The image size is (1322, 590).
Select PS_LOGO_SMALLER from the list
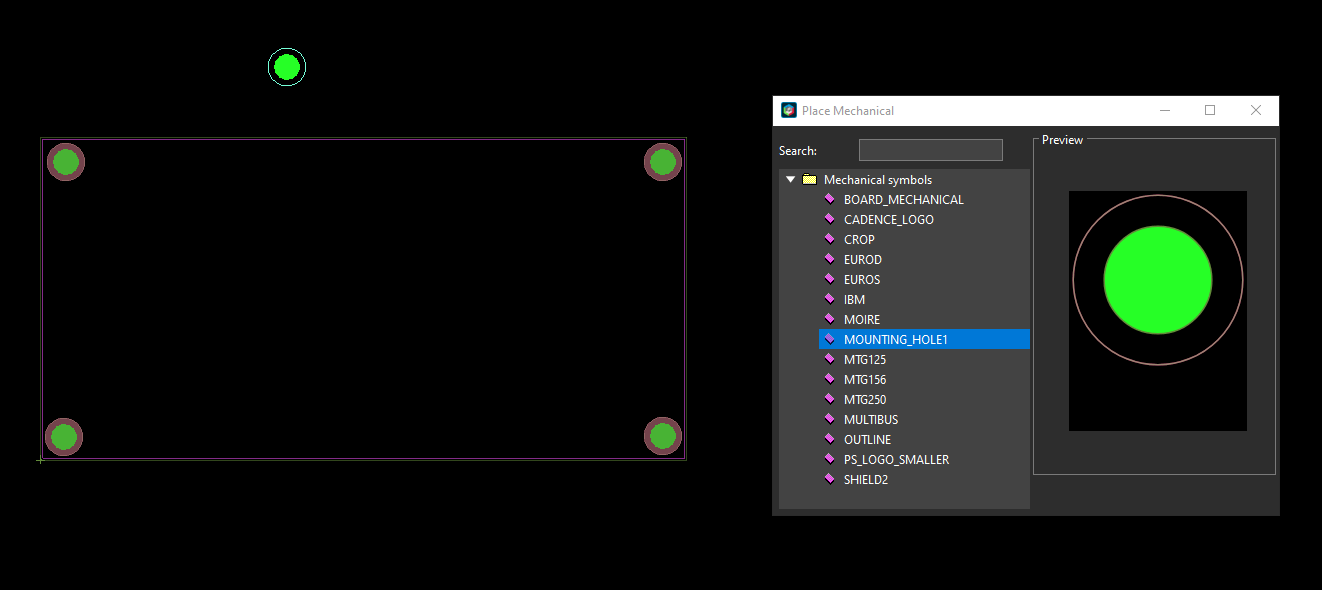896,459
